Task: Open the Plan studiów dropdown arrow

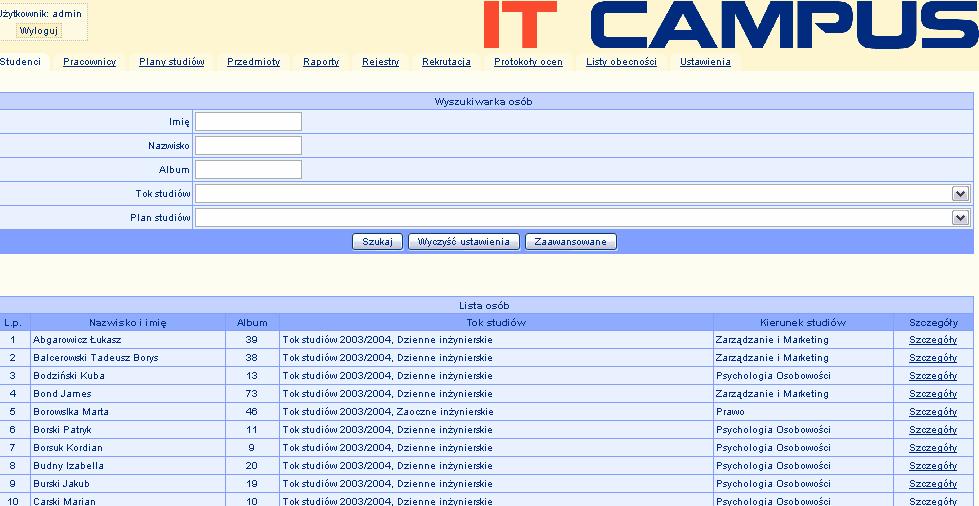Action: point(960,217)
